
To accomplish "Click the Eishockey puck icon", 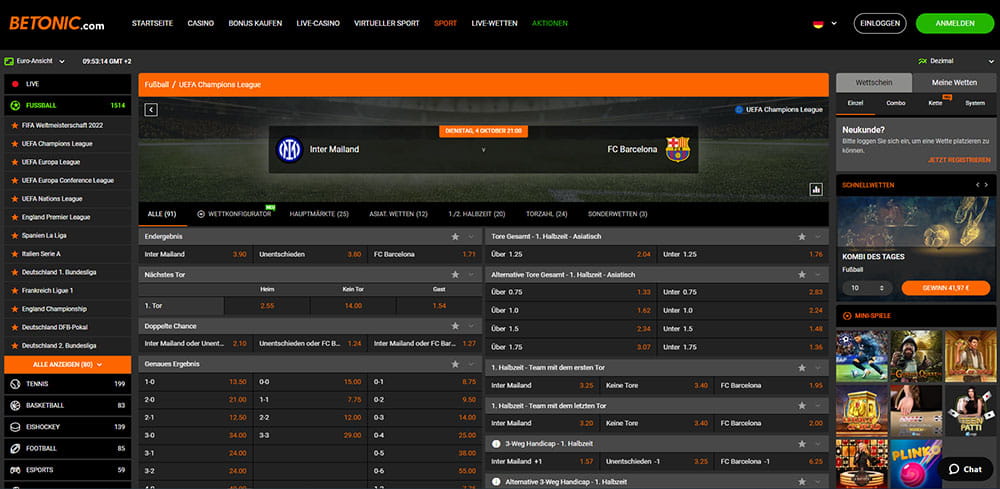I will pos(15,427).
